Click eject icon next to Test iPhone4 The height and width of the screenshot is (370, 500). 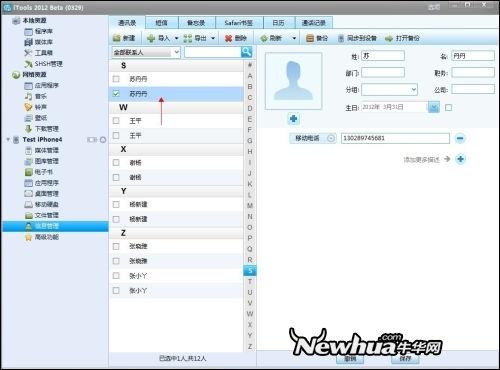pos(103,140)
